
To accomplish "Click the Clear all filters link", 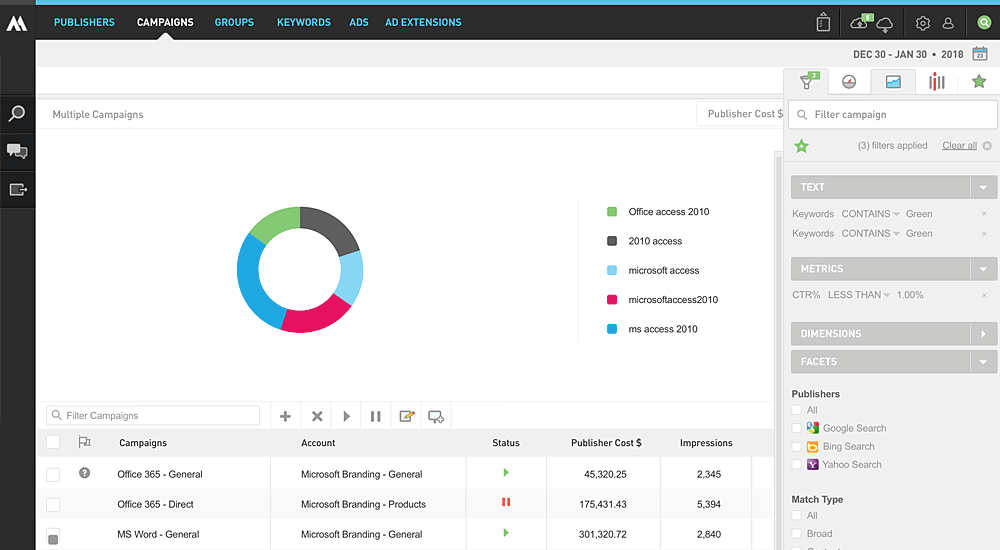I will click(959, 146).
